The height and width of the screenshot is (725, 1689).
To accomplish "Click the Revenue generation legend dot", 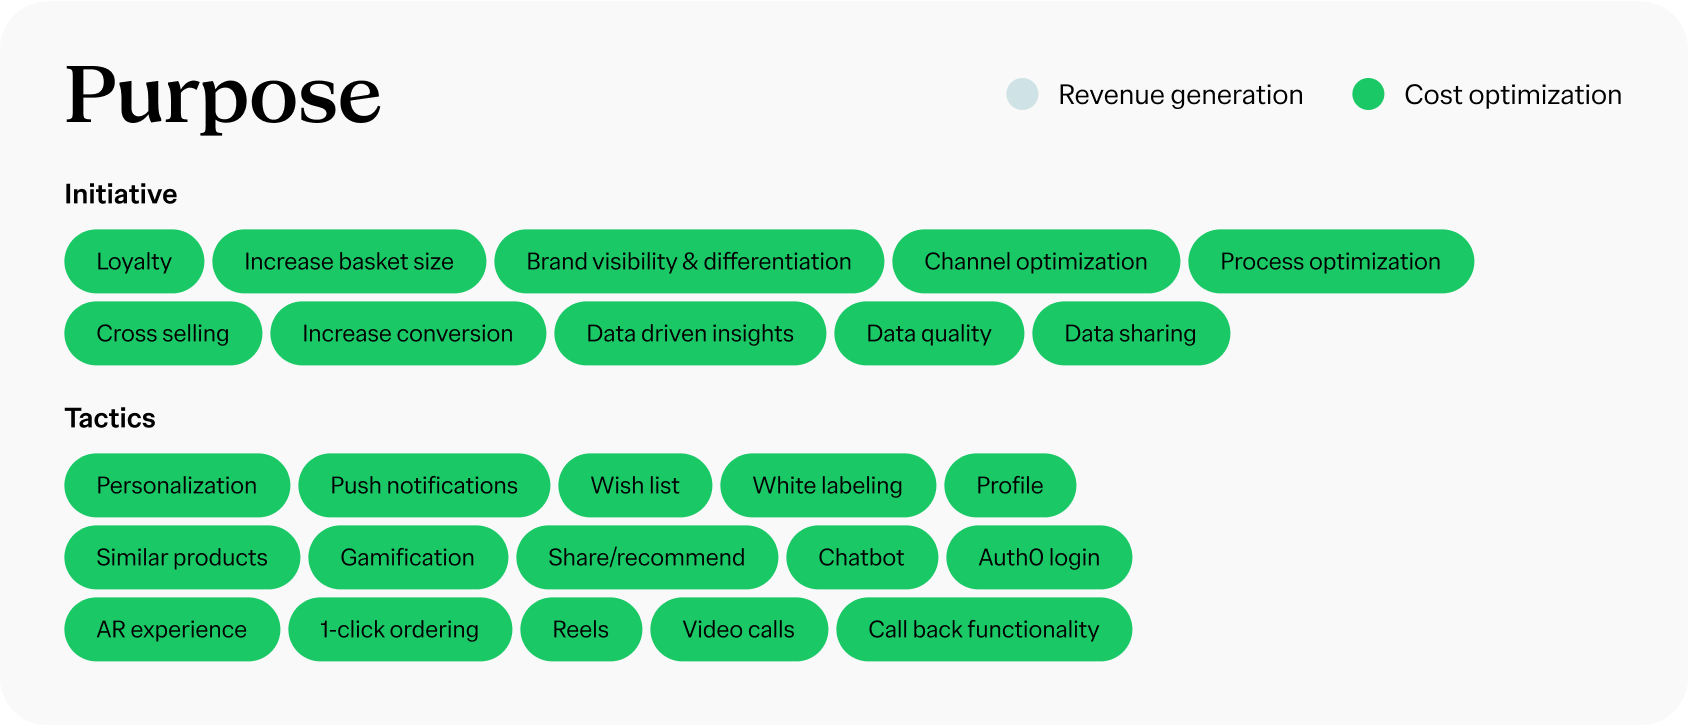I will [x=1022, y=94].
